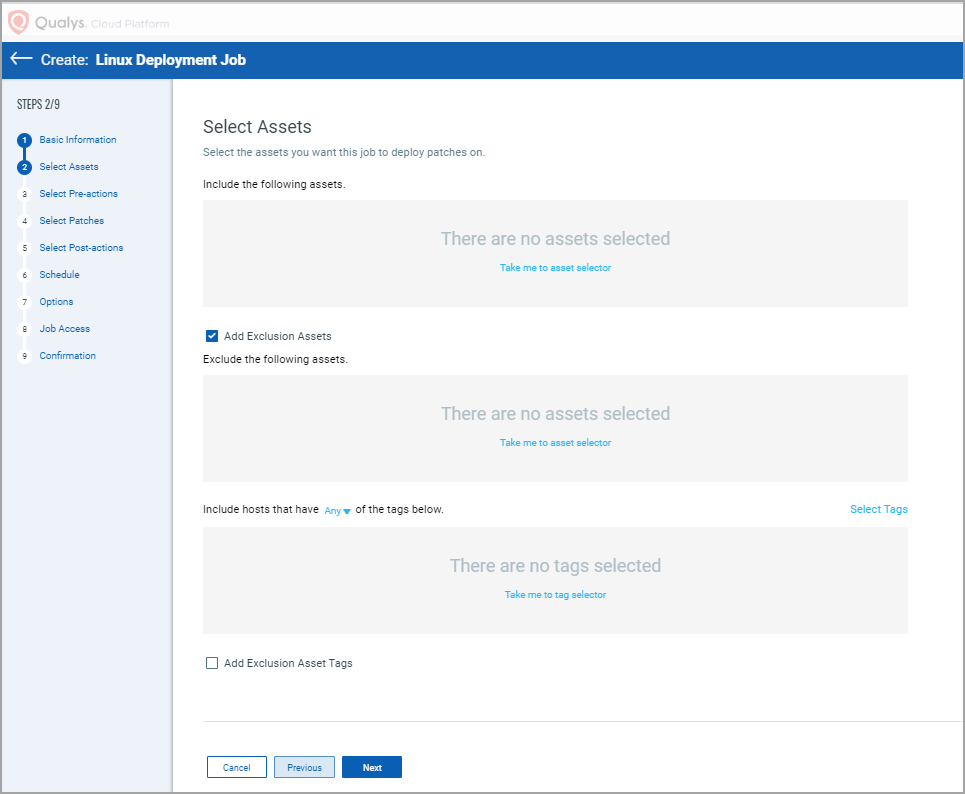Click the Select Tags link
965x794 pixels.
point(878,509)
